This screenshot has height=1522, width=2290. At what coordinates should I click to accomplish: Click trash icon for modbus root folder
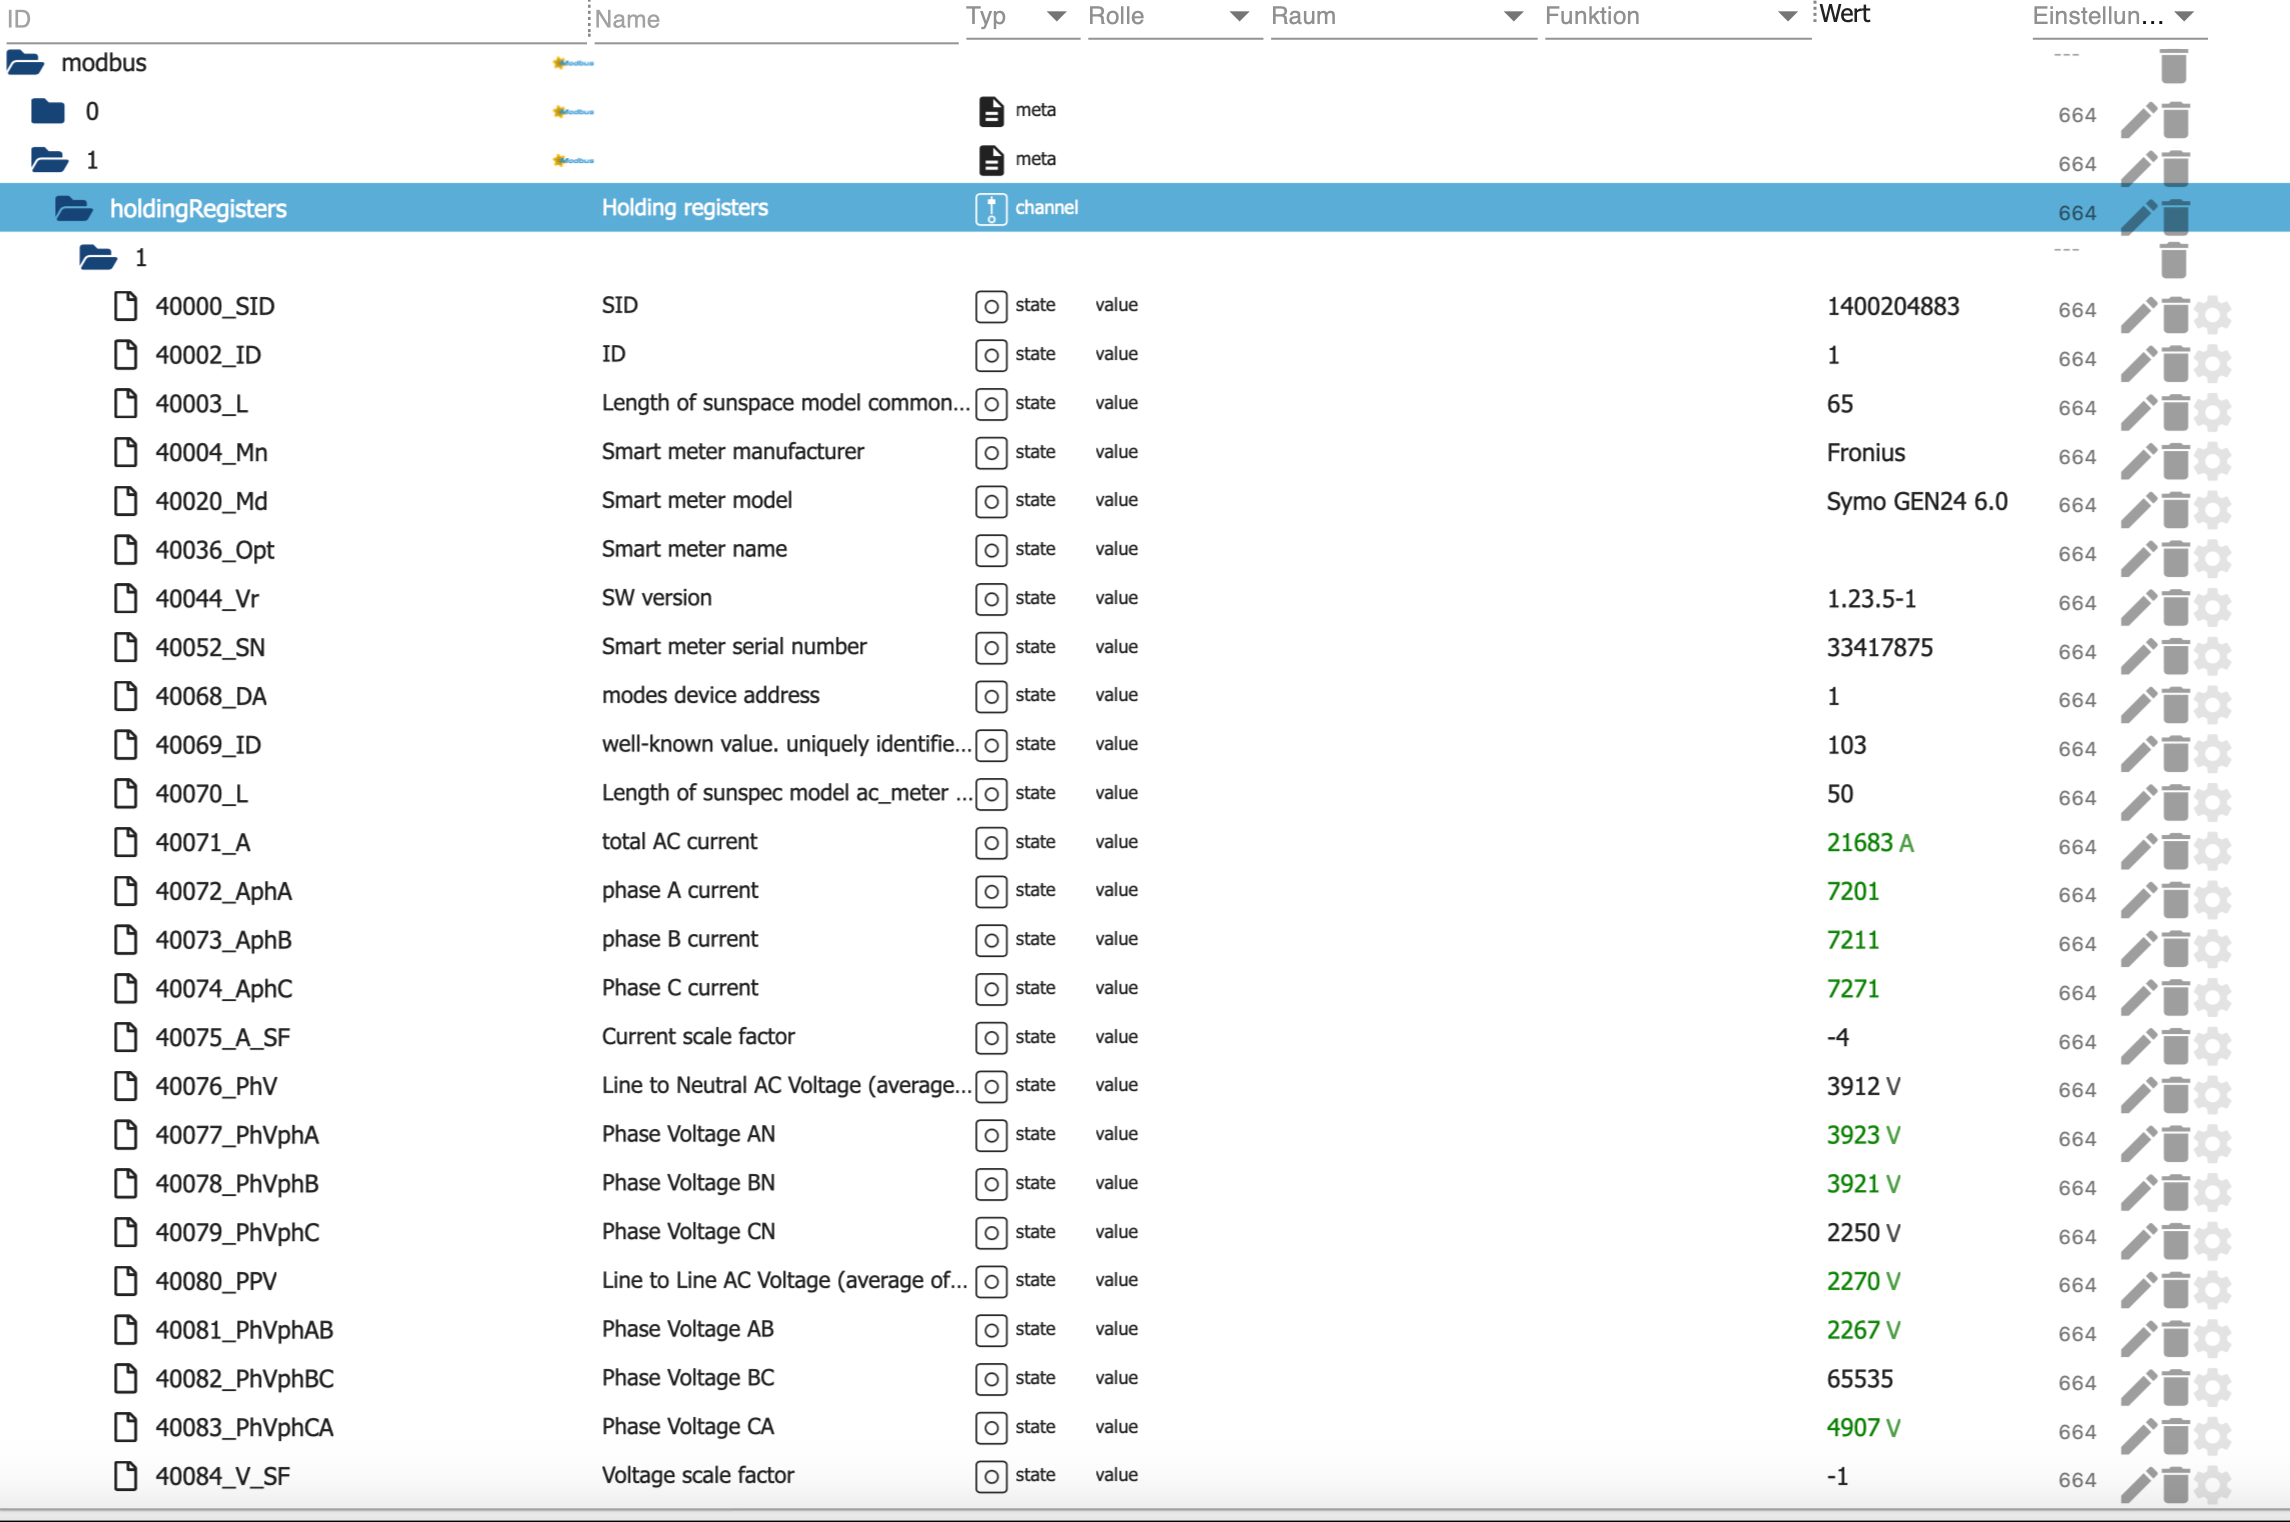(x=2173, y=67)
